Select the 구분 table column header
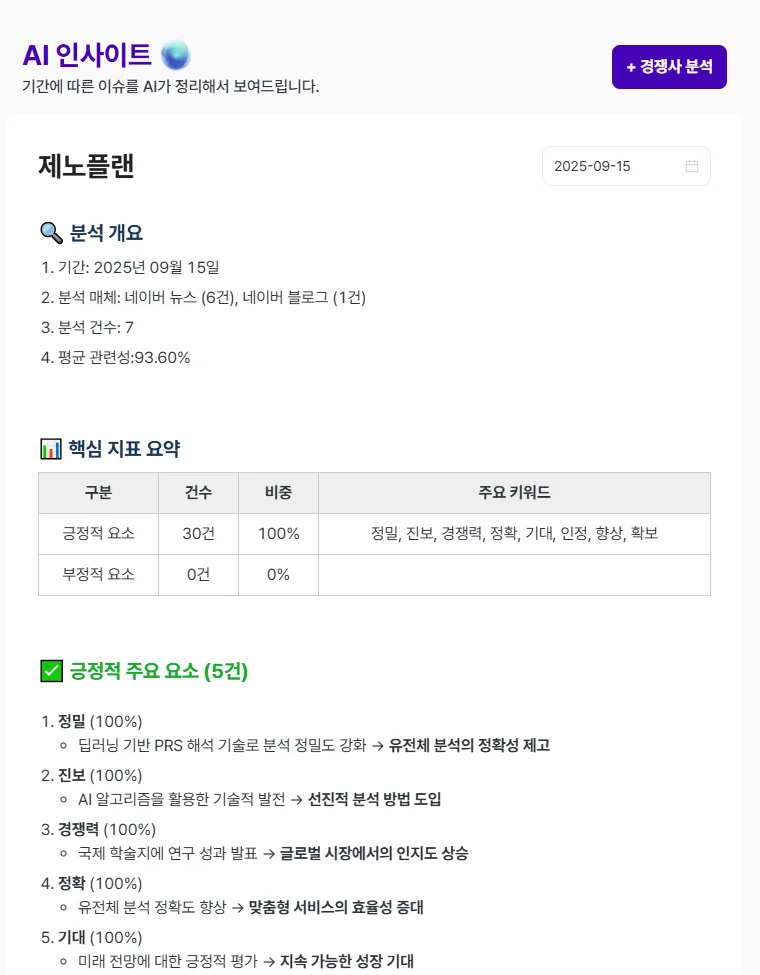Image resolution: width=760 pixels, height=975 pixels. pos(98,493)
